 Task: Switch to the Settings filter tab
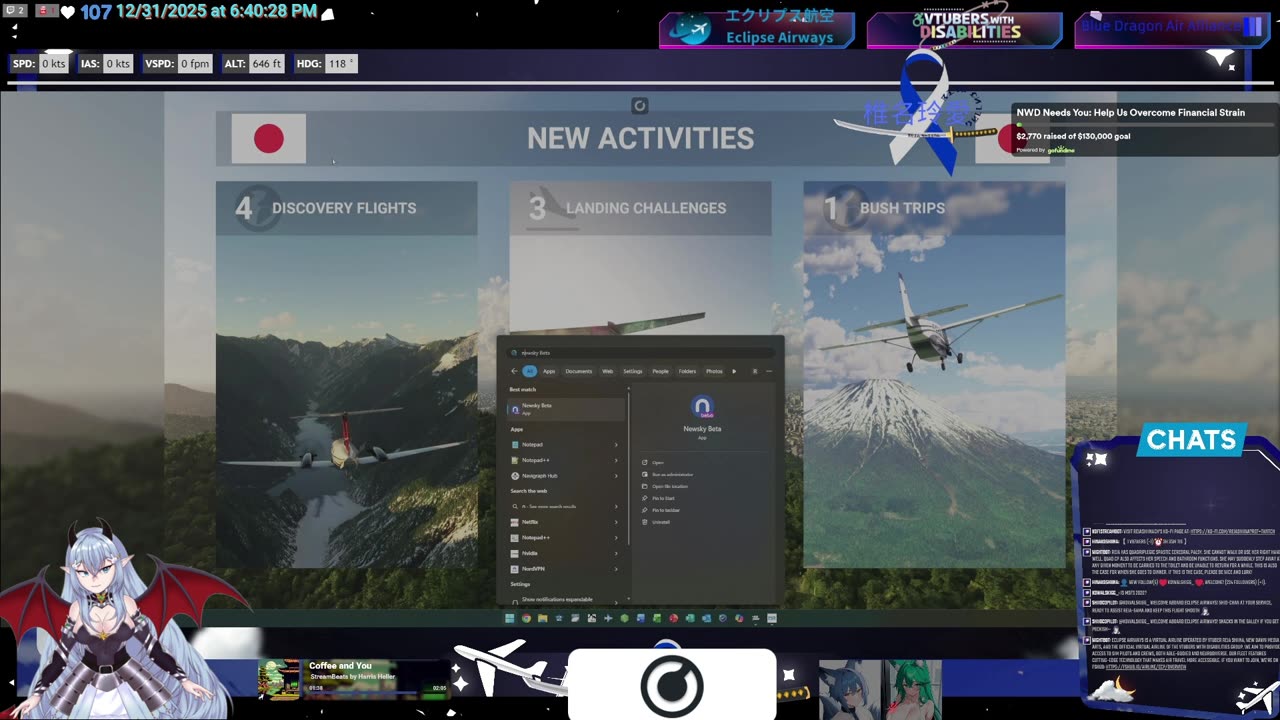point(633,371)
